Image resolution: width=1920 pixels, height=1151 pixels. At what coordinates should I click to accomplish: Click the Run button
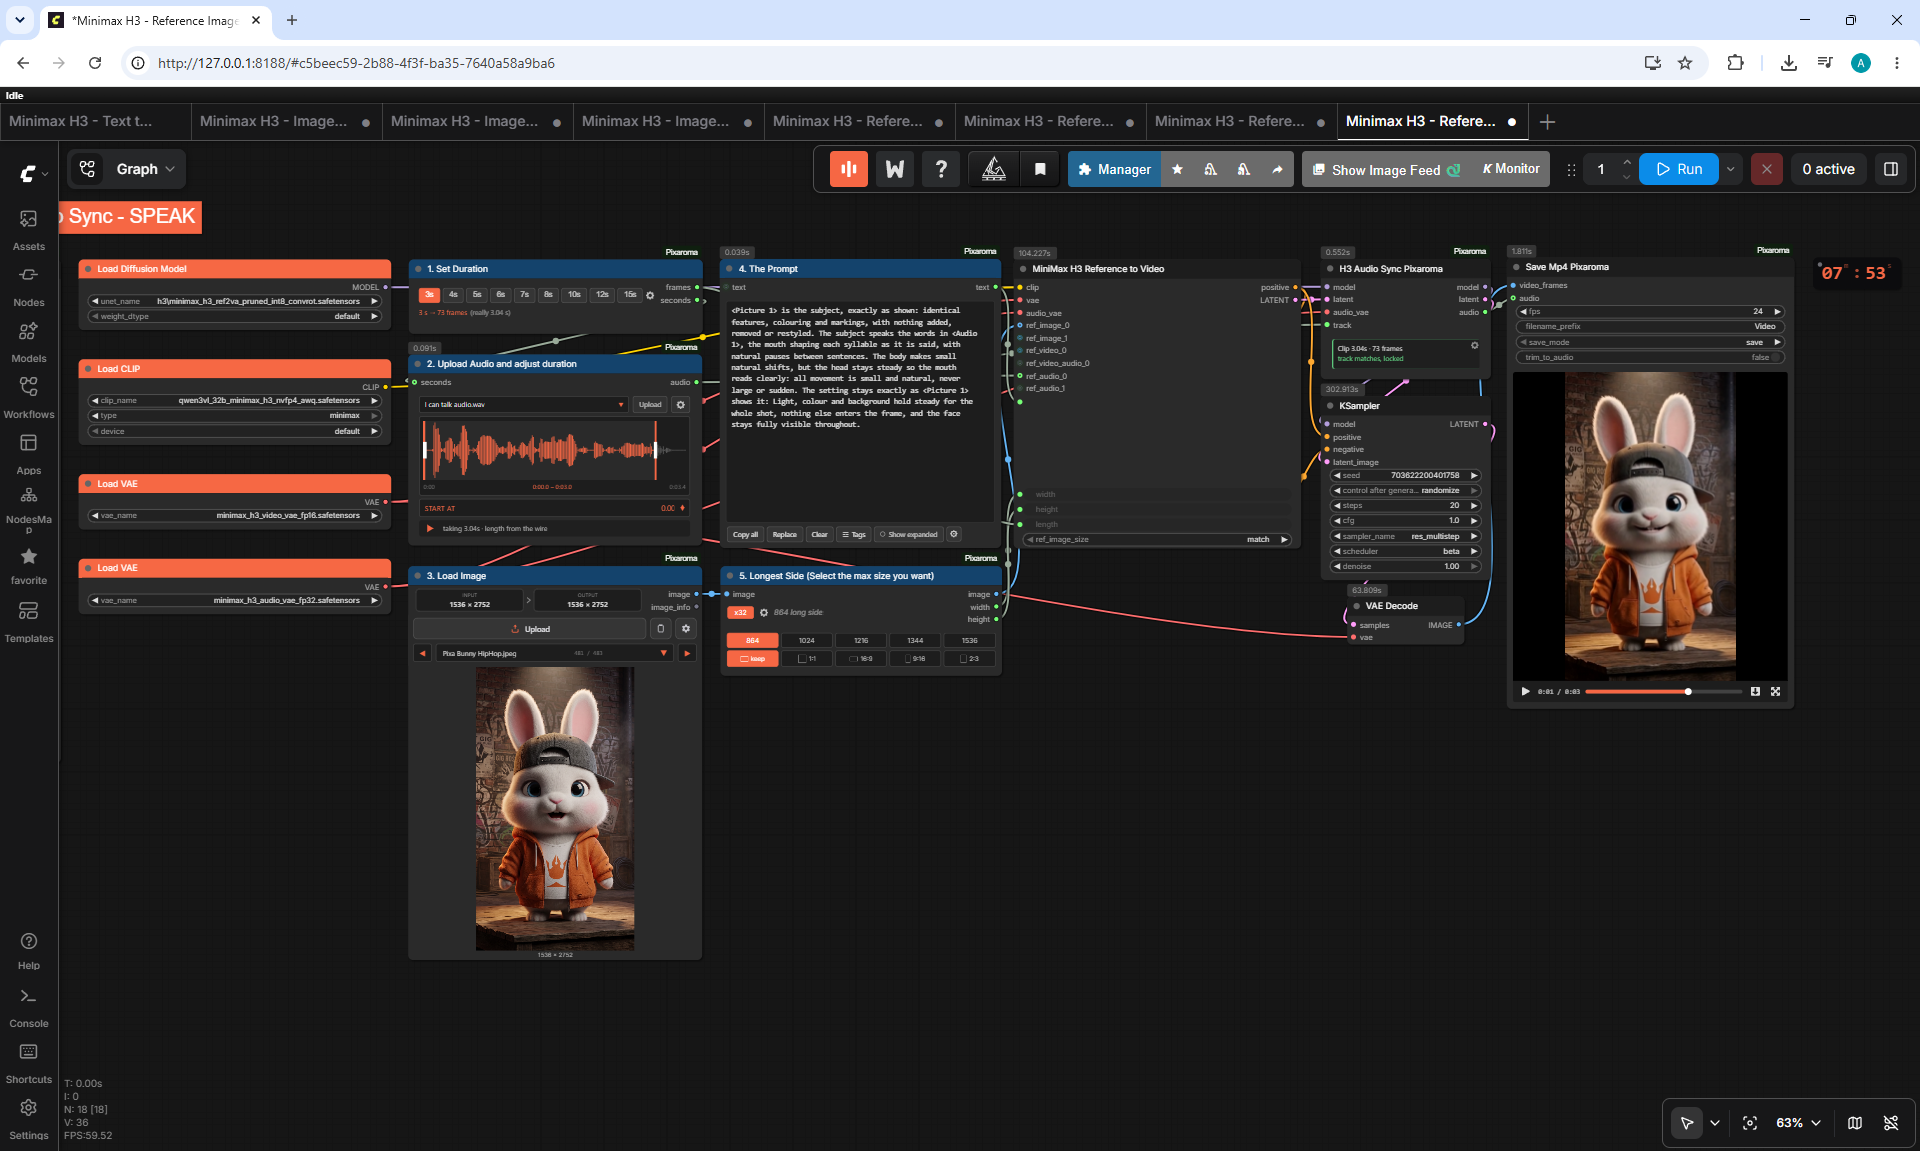(1678, 169)
